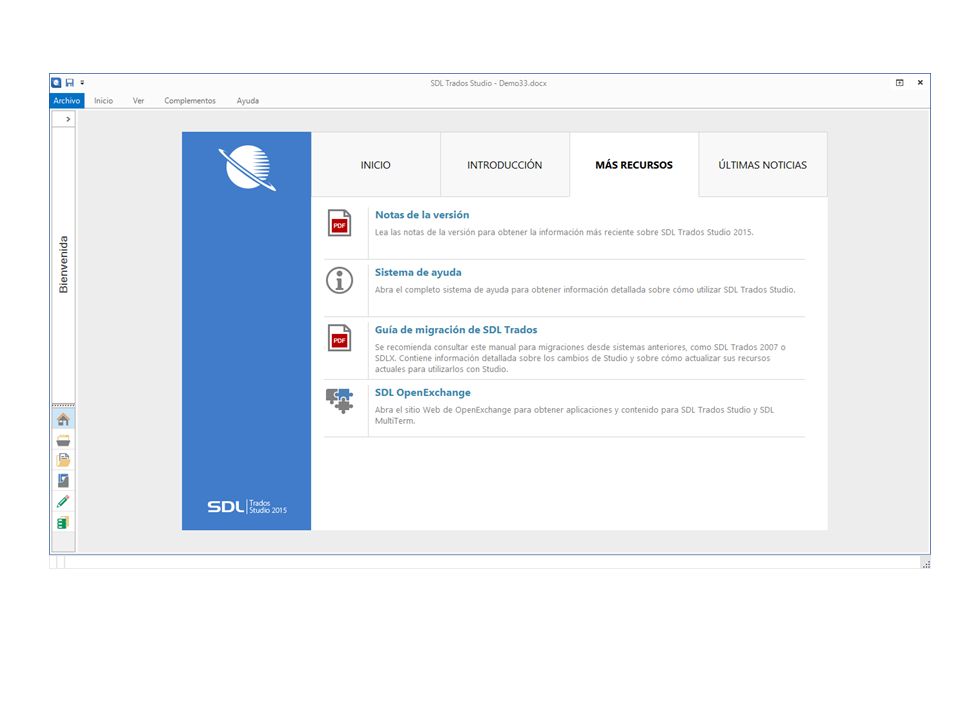The height and width of the screenshot is (720, 960).
Task: Click the resize grip in the status bar
Action: coord(926,563)
